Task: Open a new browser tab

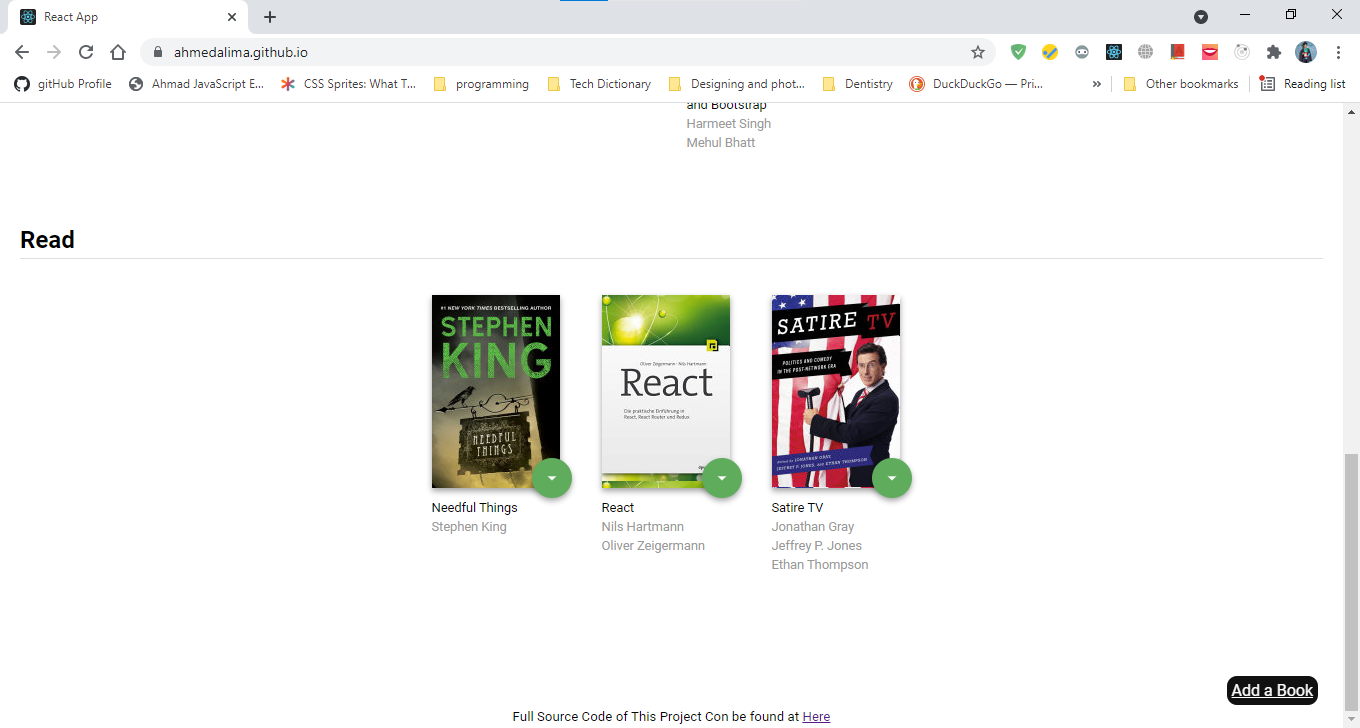Action: (270, 17)
